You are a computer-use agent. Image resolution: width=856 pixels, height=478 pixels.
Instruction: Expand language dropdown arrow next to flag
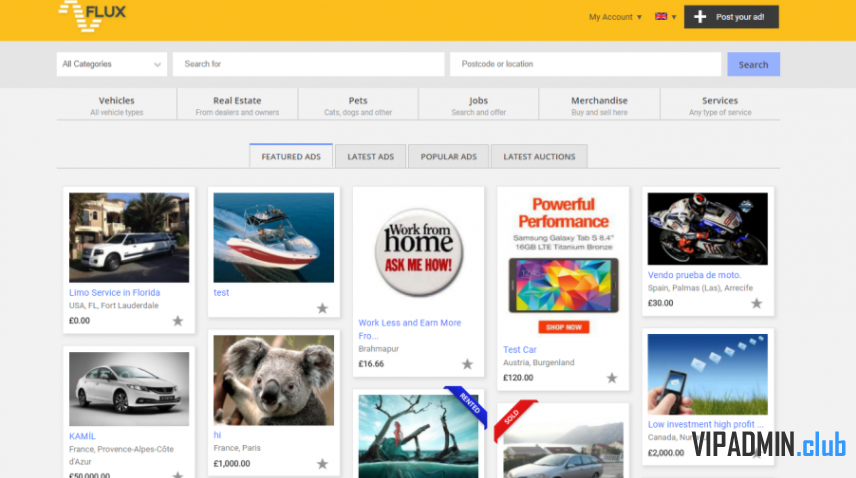point(674,17)
